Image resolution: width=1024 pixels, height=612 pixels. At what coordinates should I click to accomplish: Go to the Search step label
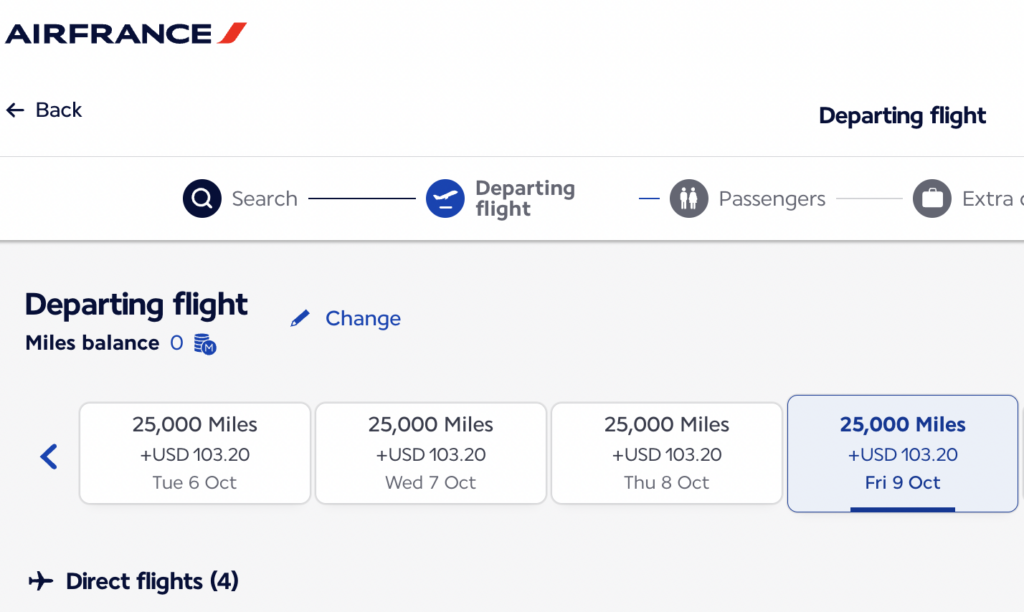(264, 199)
